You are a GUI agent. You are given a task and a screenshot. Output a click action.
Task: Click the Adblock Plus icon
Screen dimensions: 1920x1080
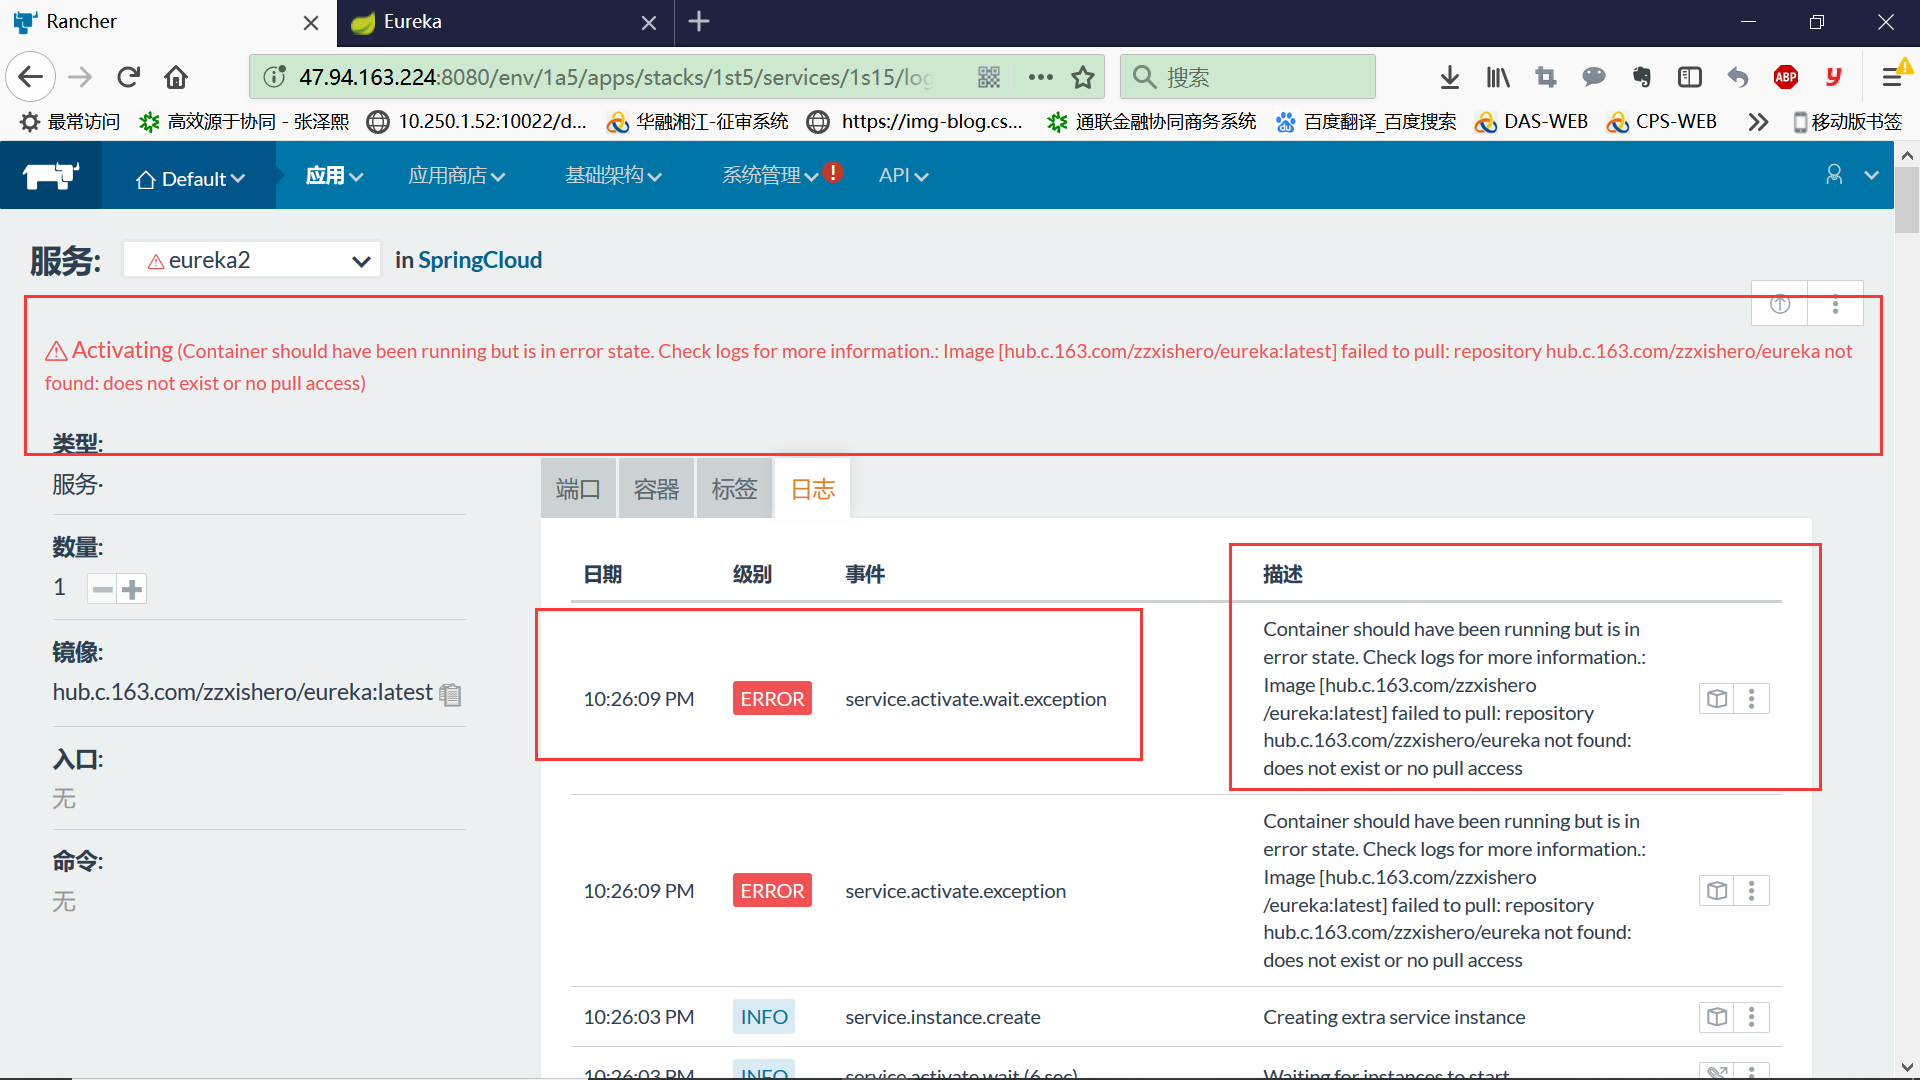click(x=1786, y=77)
